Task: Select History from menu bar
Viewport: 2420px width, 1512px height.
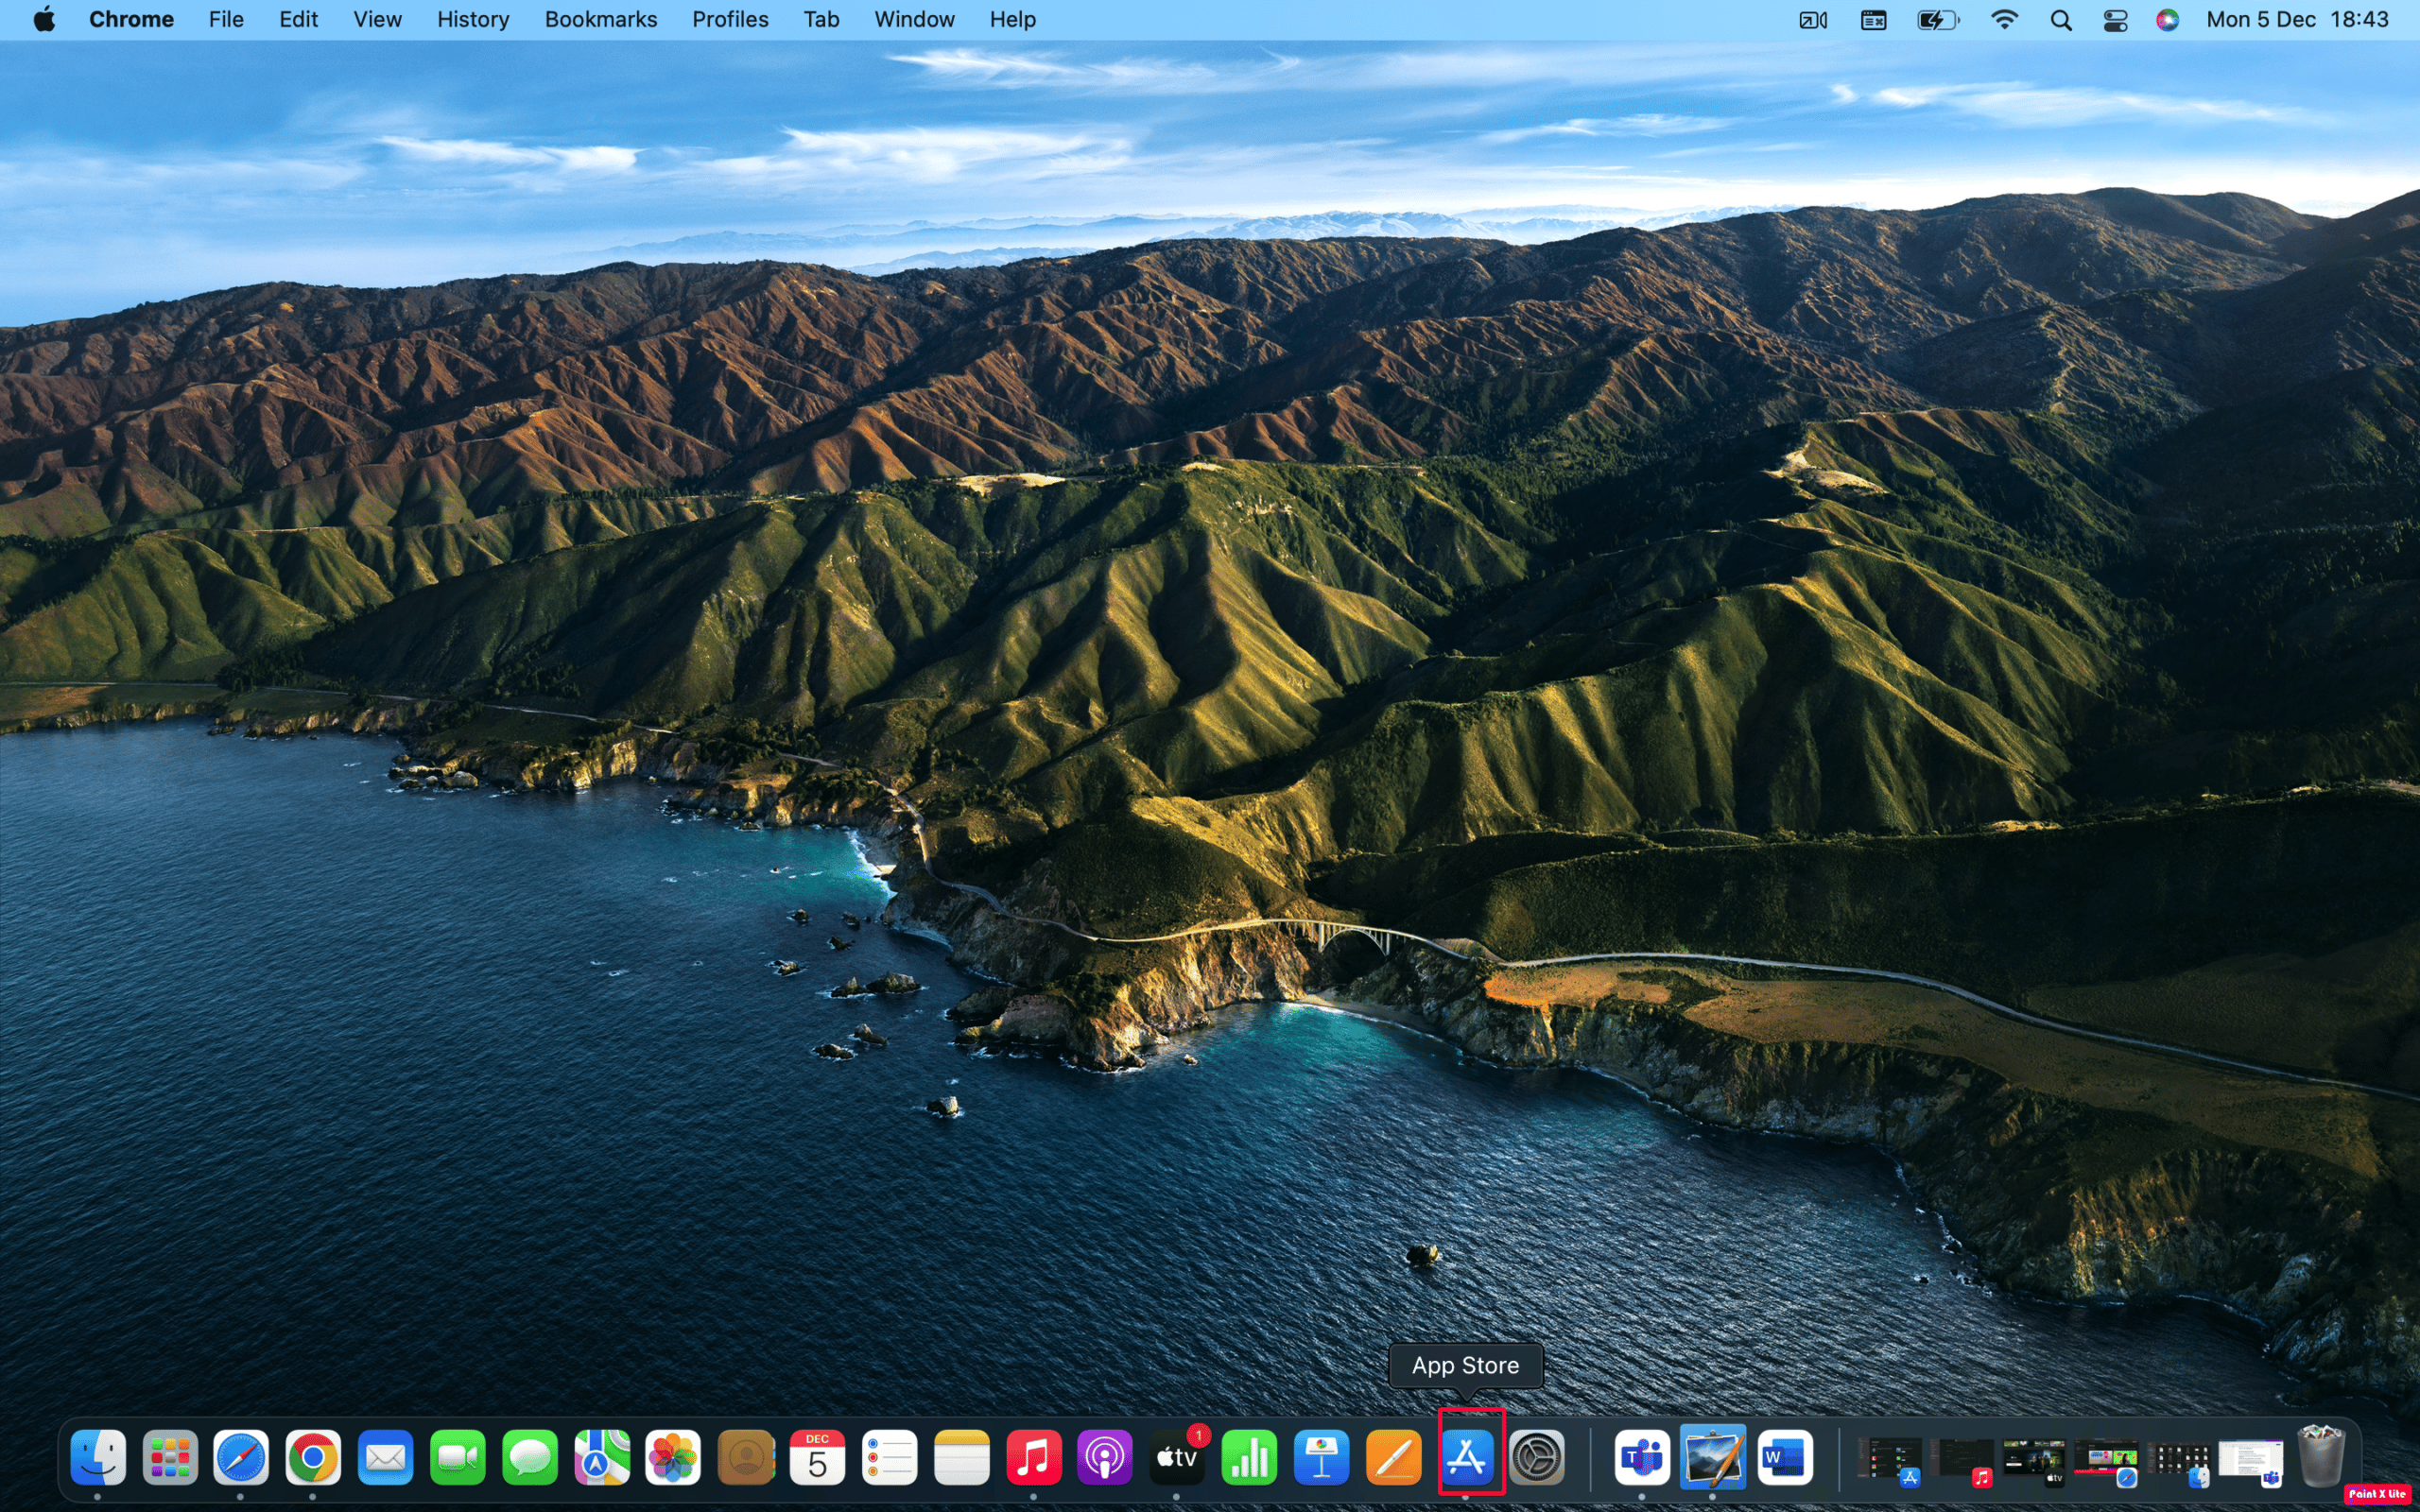Action: click(x=471, y=19)
